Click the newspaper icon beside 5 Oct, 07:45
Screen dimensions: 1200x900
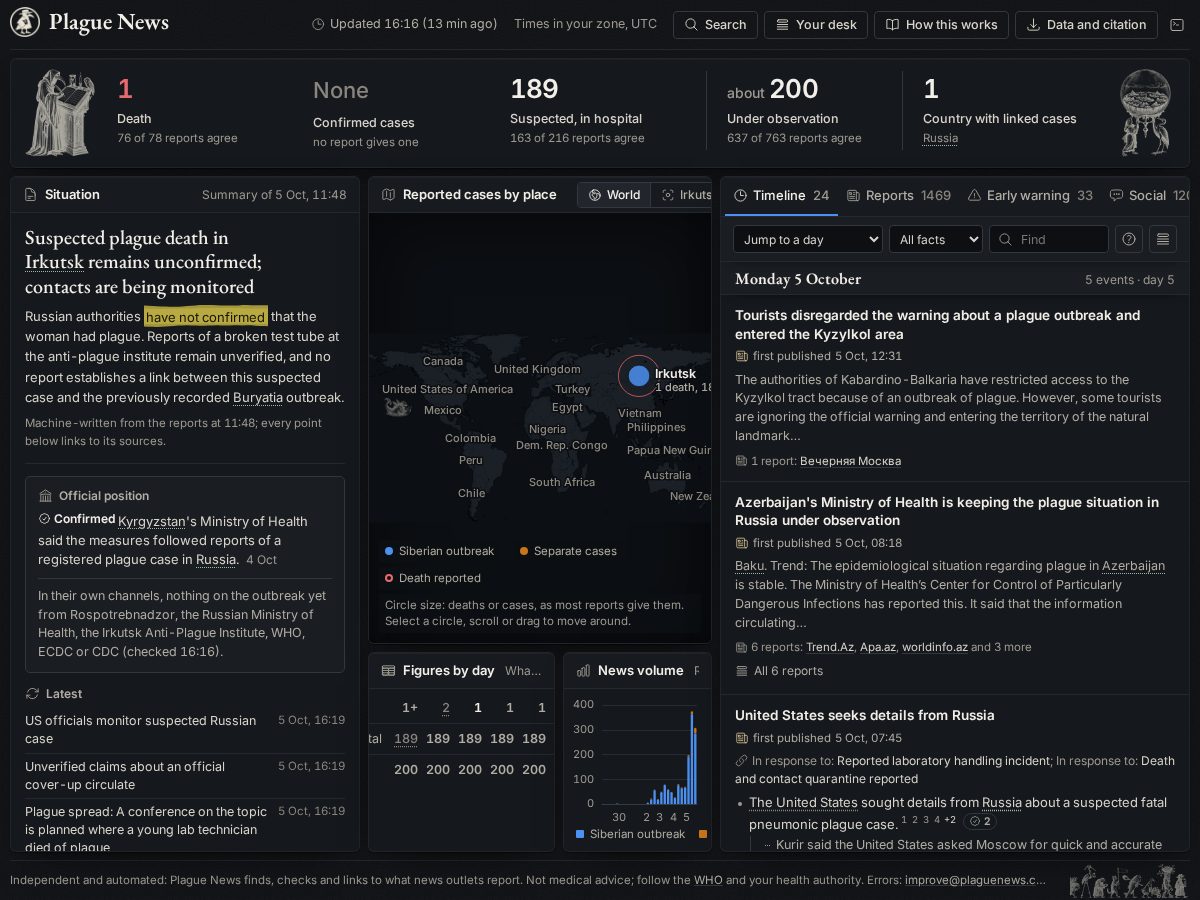coord(741,738)
